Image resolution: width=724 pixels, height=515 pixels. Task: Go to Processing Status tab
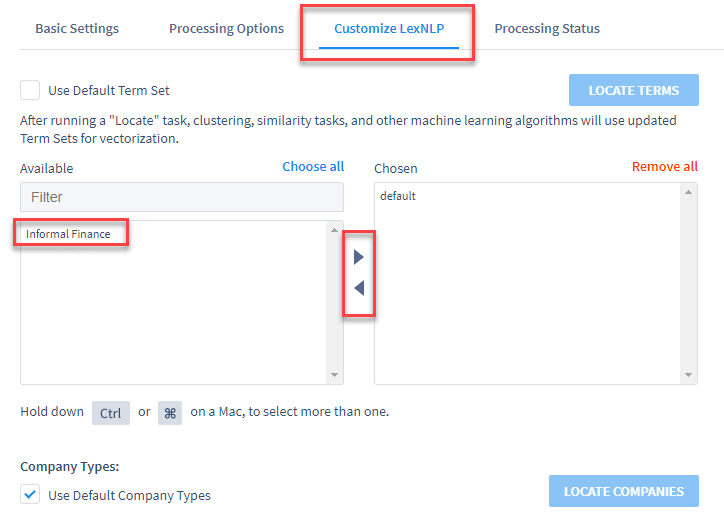pyautogui.click(x=547, y=29)
